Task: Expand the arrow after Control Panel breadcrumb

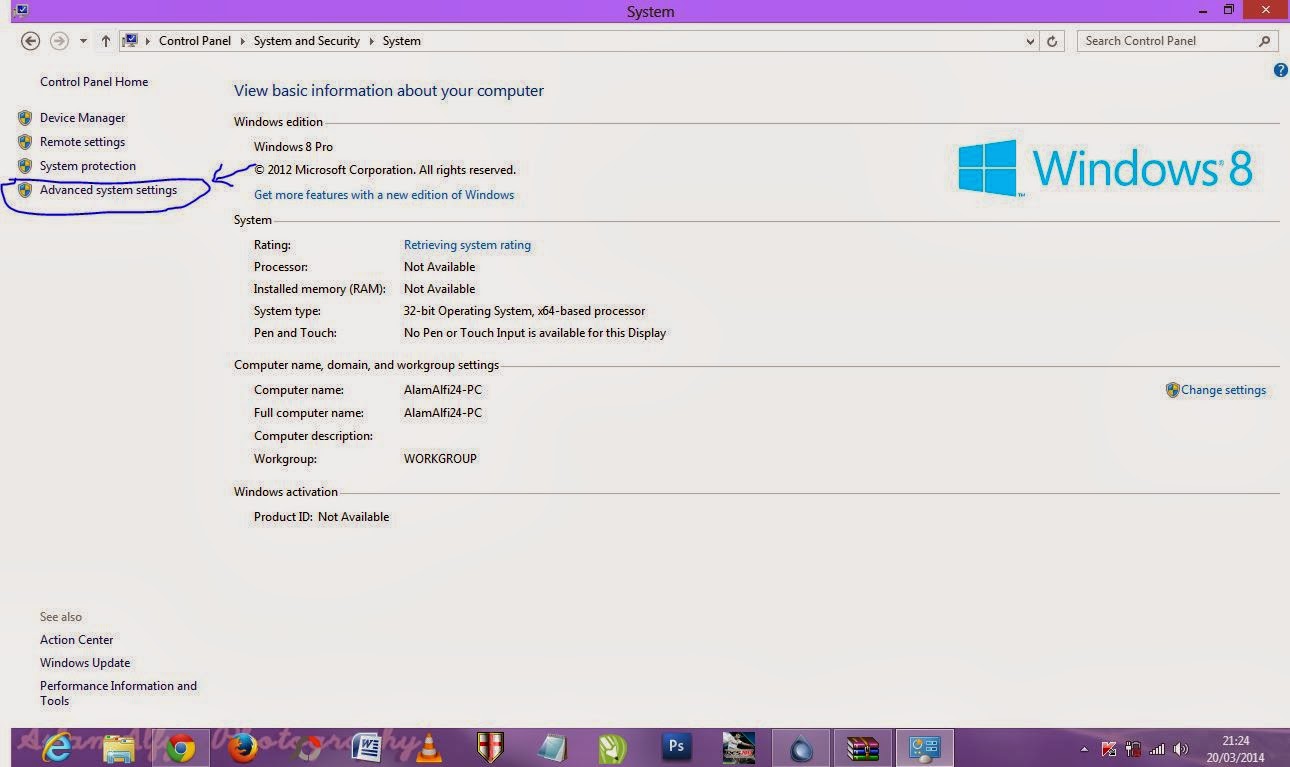Action: (243, 41)
